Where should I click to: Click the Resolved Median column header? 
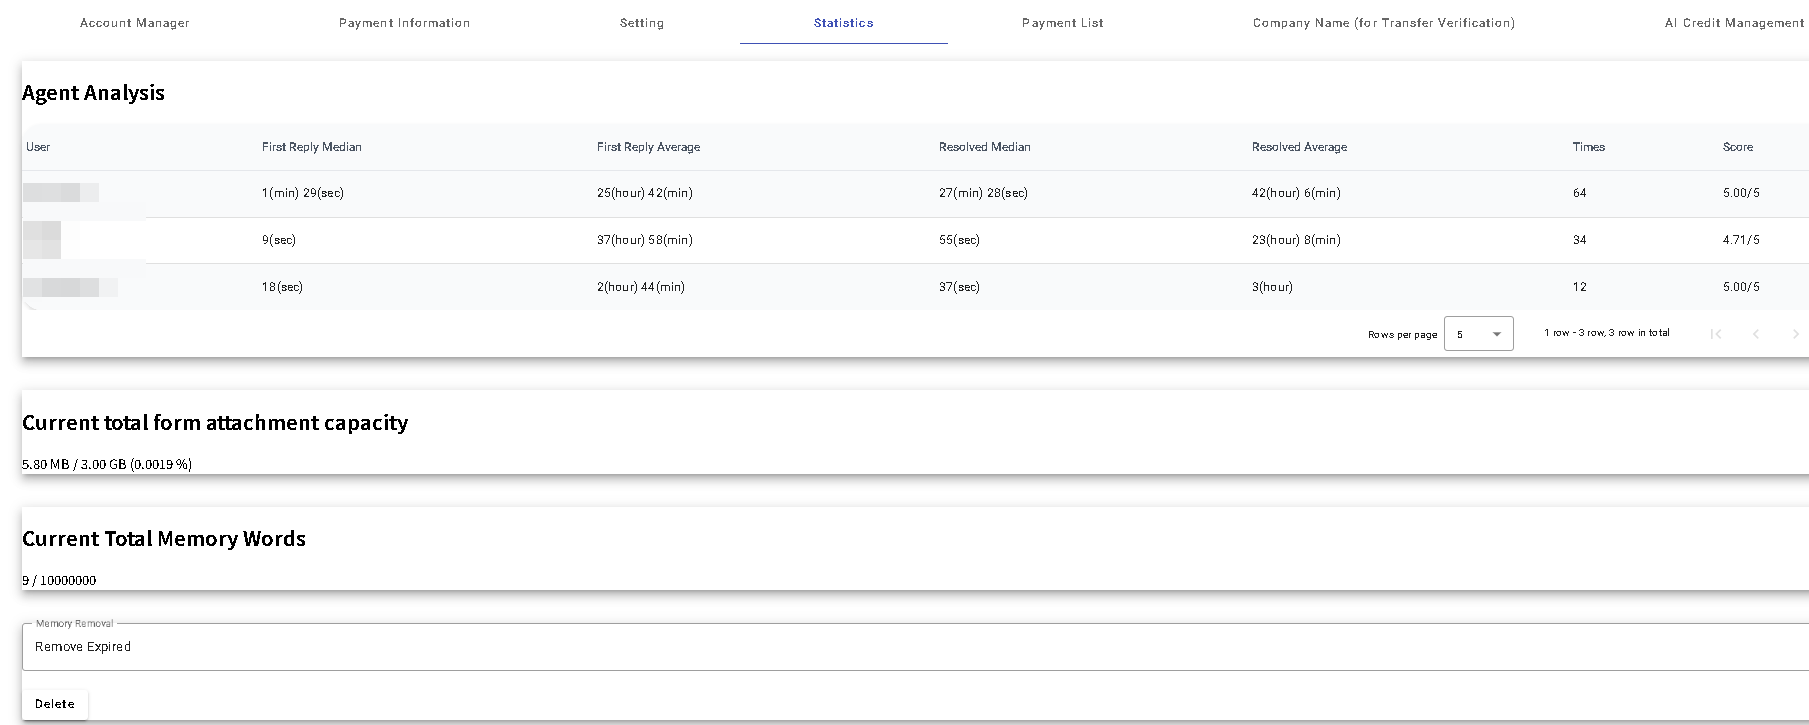[x=984, y=147]
